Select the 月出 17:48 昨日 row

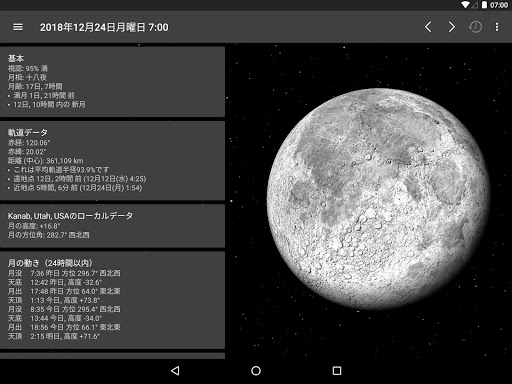[64, 291]
